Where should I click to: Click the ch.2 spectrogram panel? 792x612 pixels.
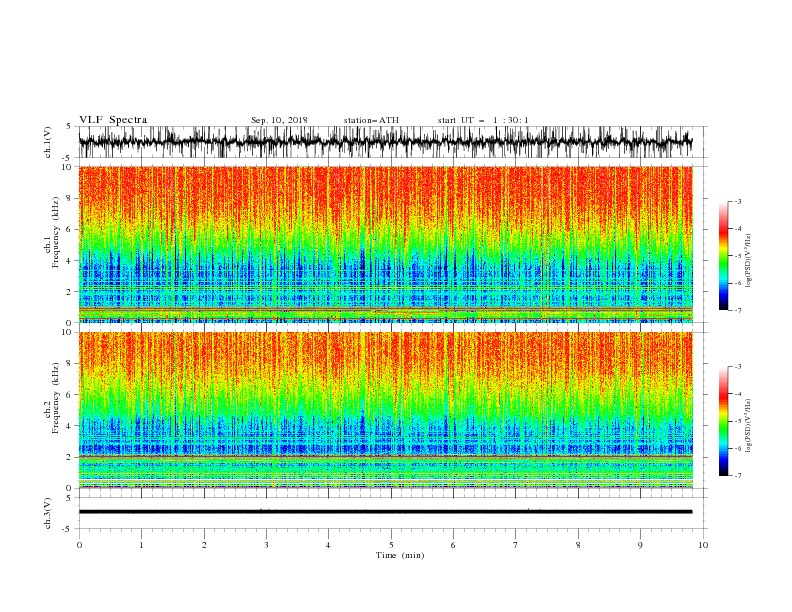tap(385, 410)
